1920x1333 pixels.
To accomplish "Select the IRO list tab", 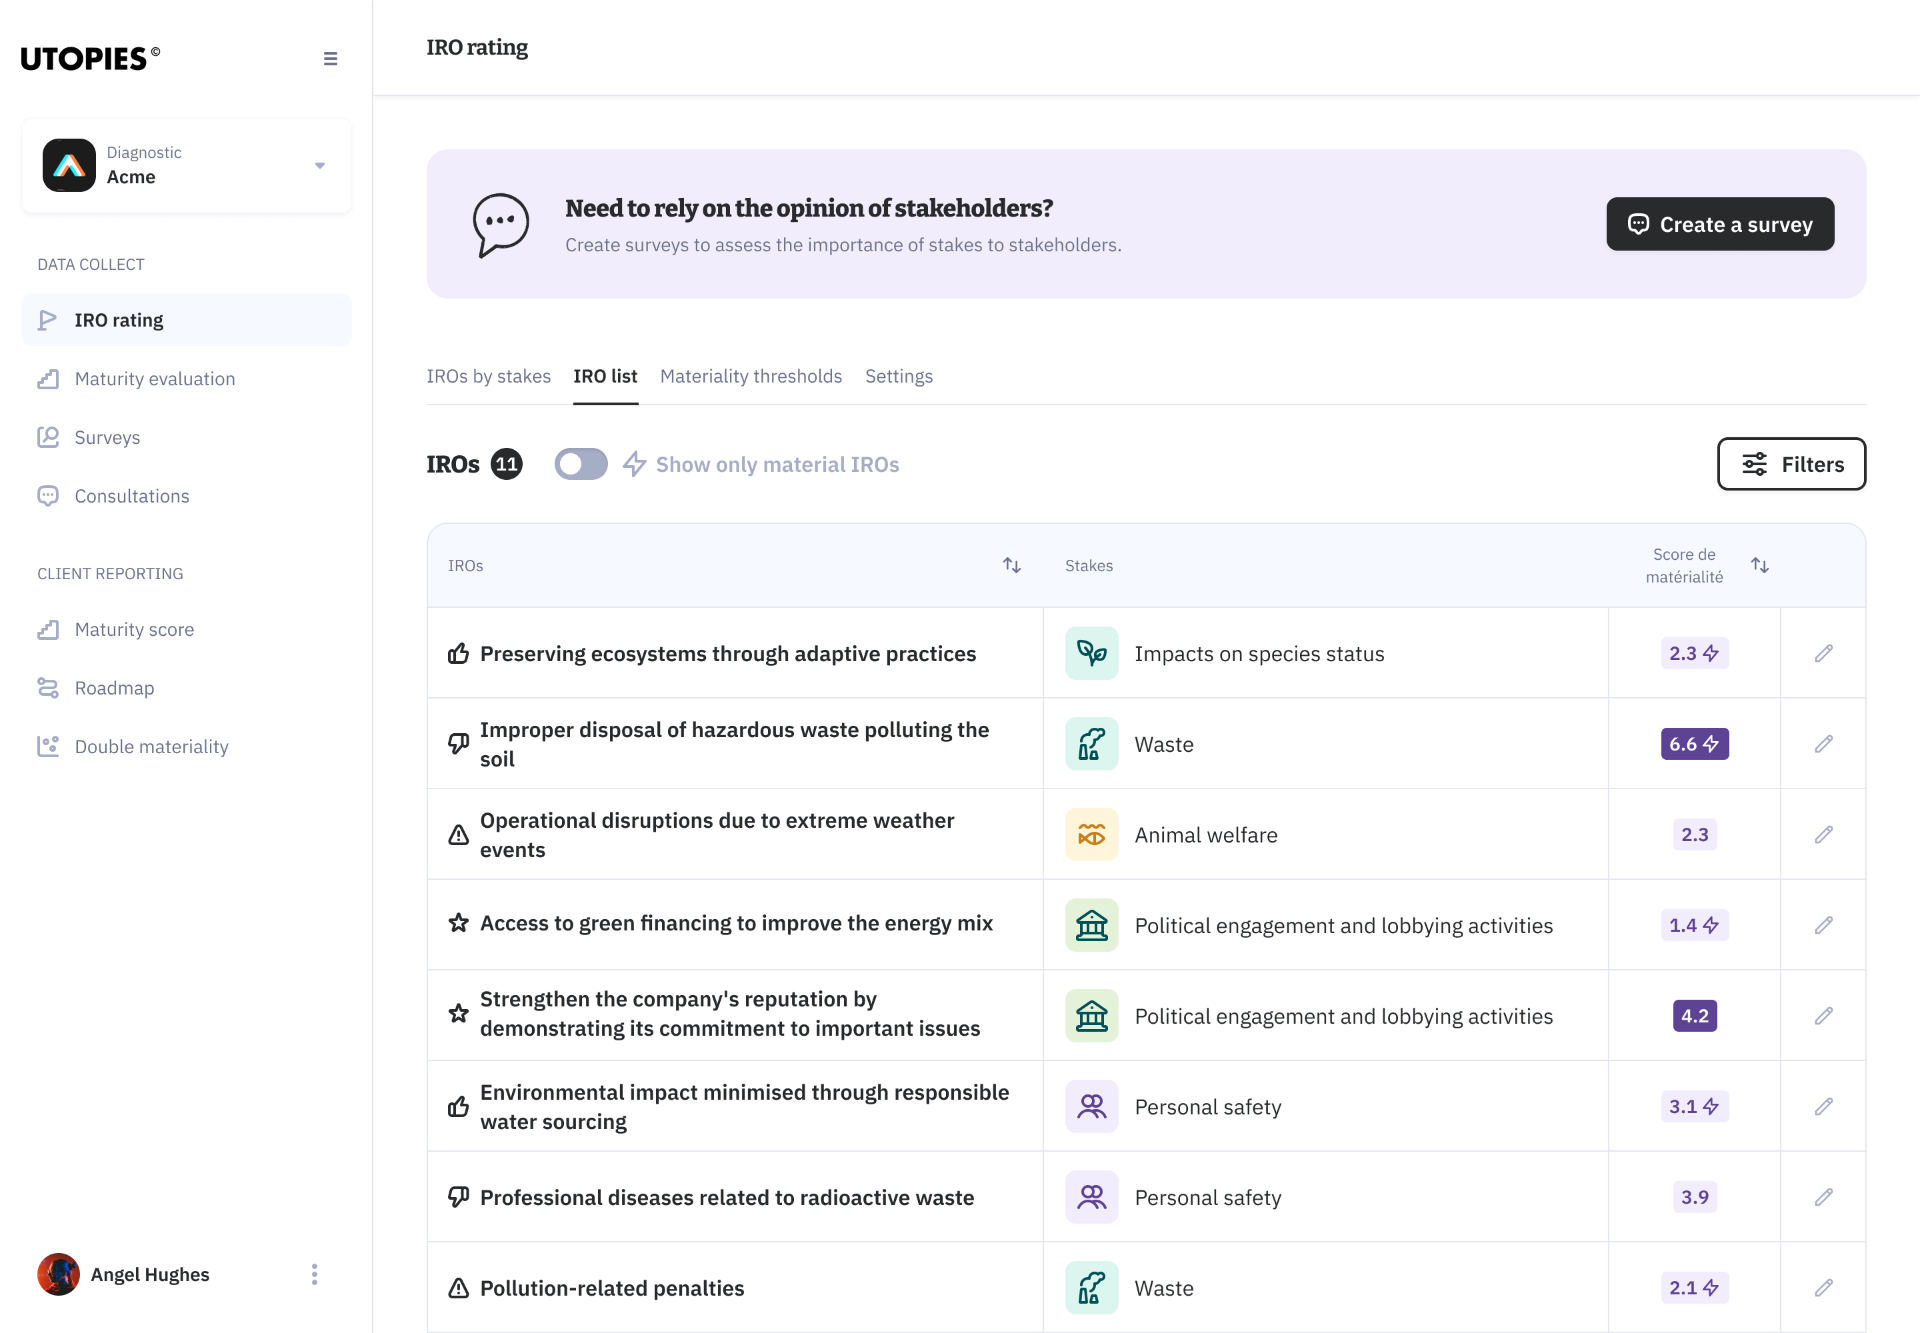I will 605,376.
